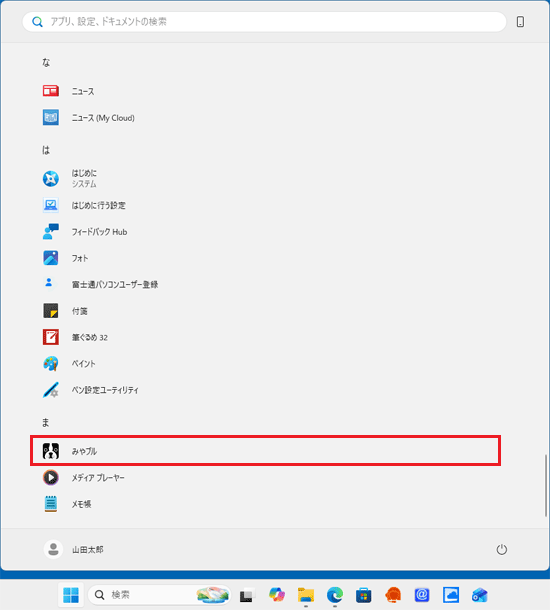This screenshot has width=550, height=610.
Task: Click the phone icon beside search bar
Action: (x=520, y=22)
